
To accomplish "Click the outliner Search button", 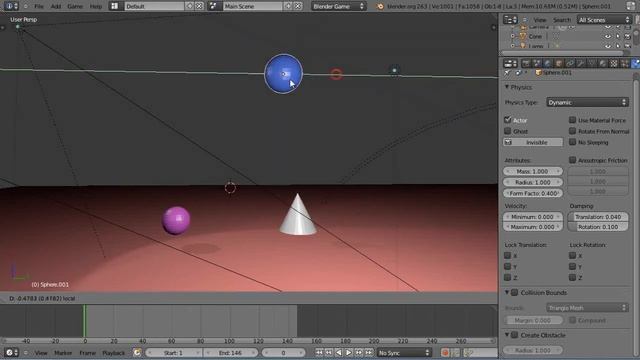I will click(562, 20).
